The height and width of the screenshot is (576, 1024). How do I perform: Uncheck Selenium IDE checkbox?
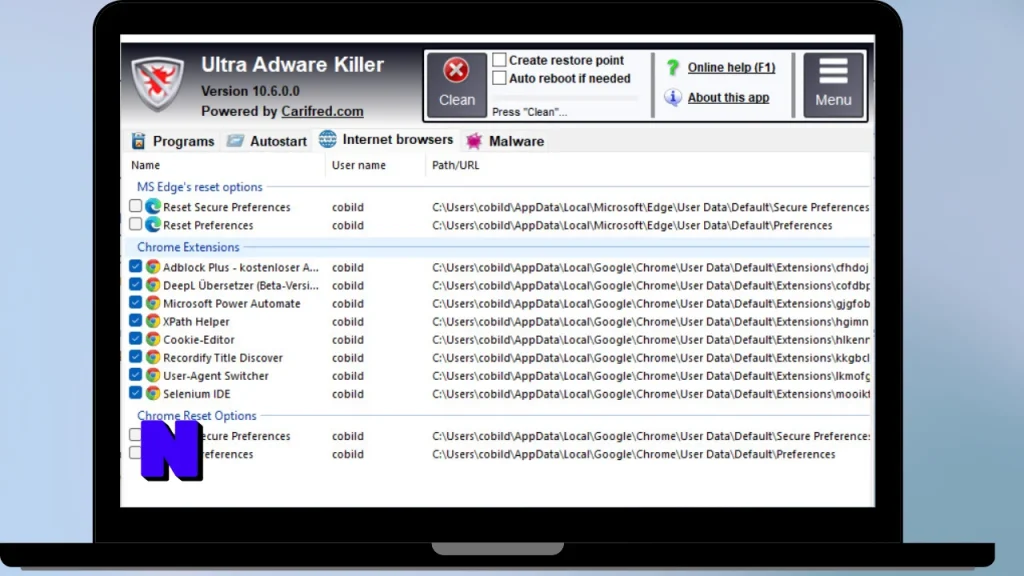(135, 393)
